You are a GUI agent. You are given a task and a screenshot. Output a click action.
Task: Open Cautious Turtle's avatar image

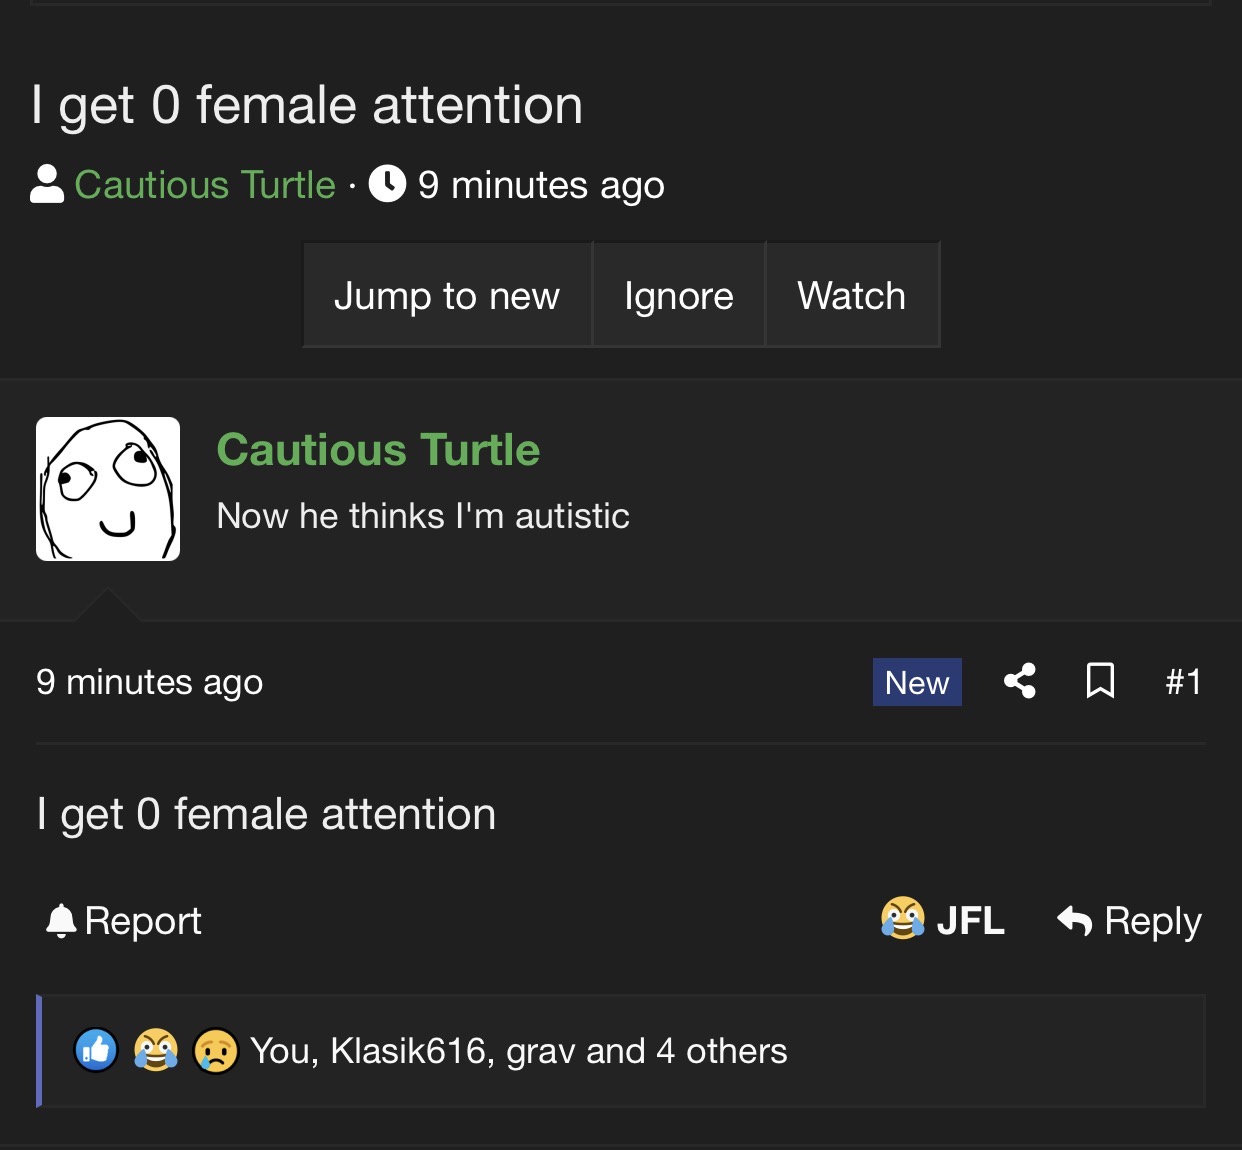[x=108, y=489]
